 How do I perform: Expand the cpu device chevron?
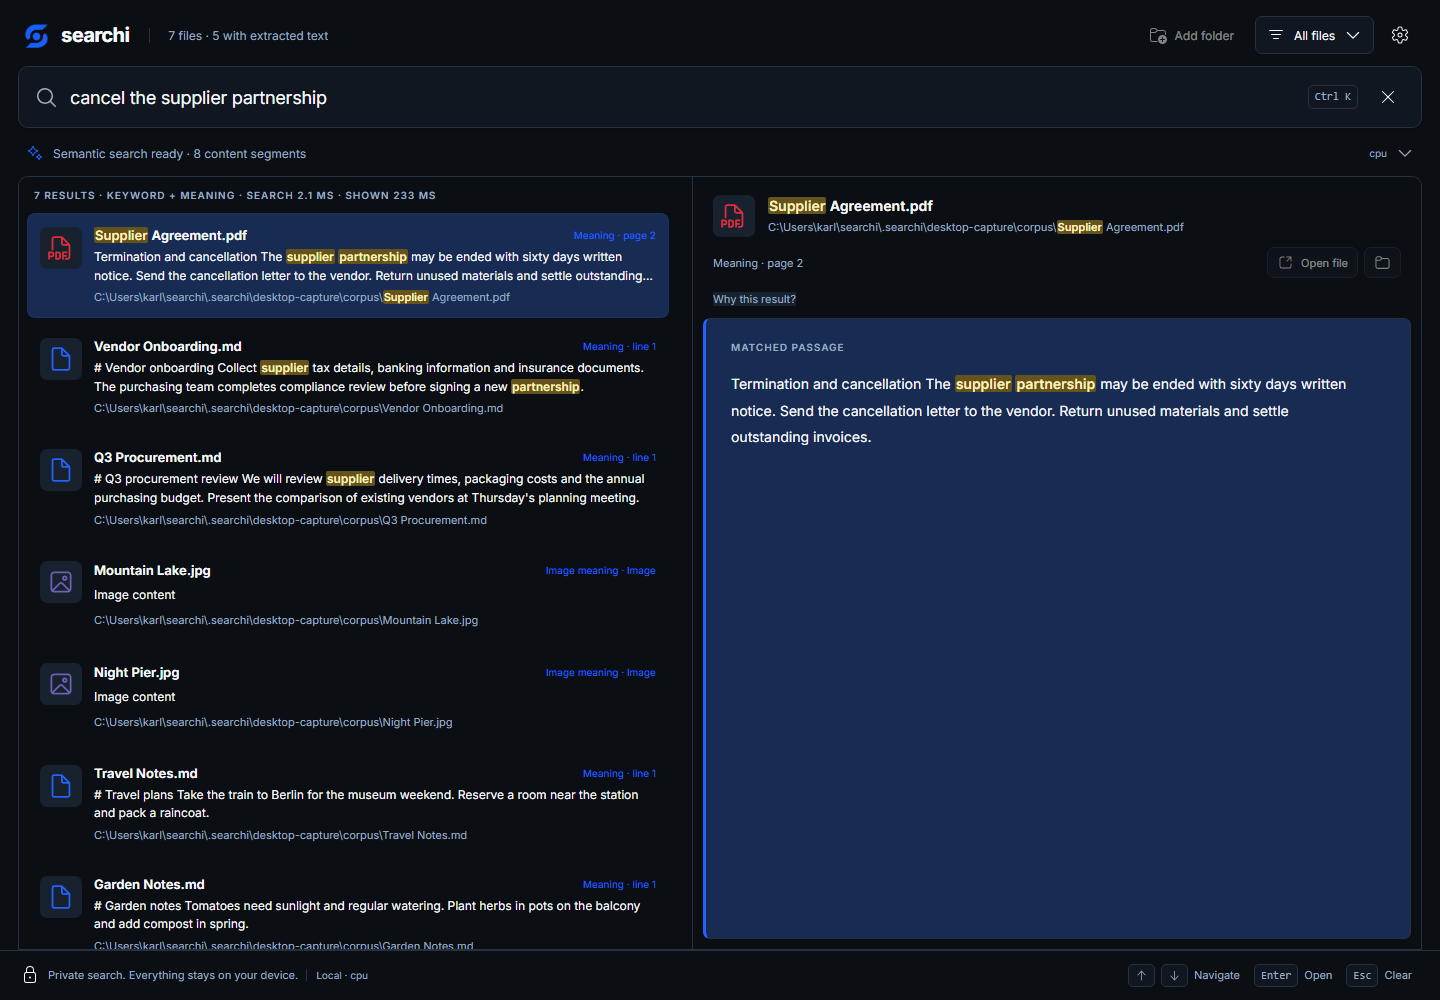(x=1405, y=153)
